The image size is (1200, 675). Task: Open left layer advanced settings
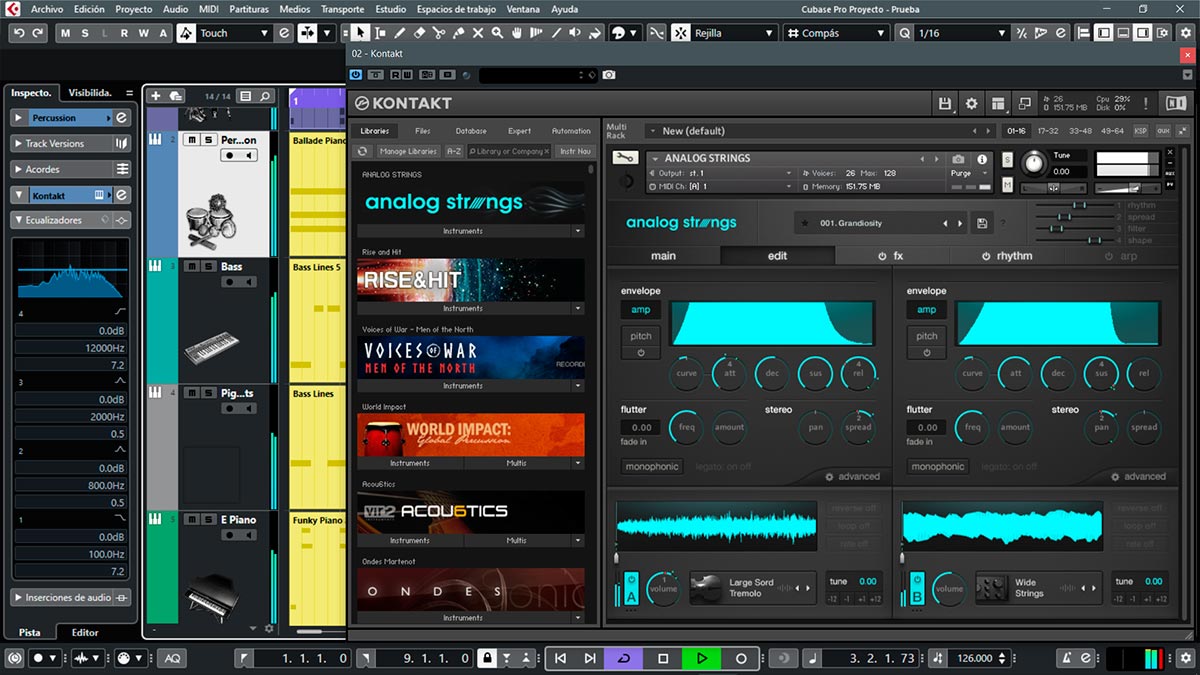click(x=853, y=477)
